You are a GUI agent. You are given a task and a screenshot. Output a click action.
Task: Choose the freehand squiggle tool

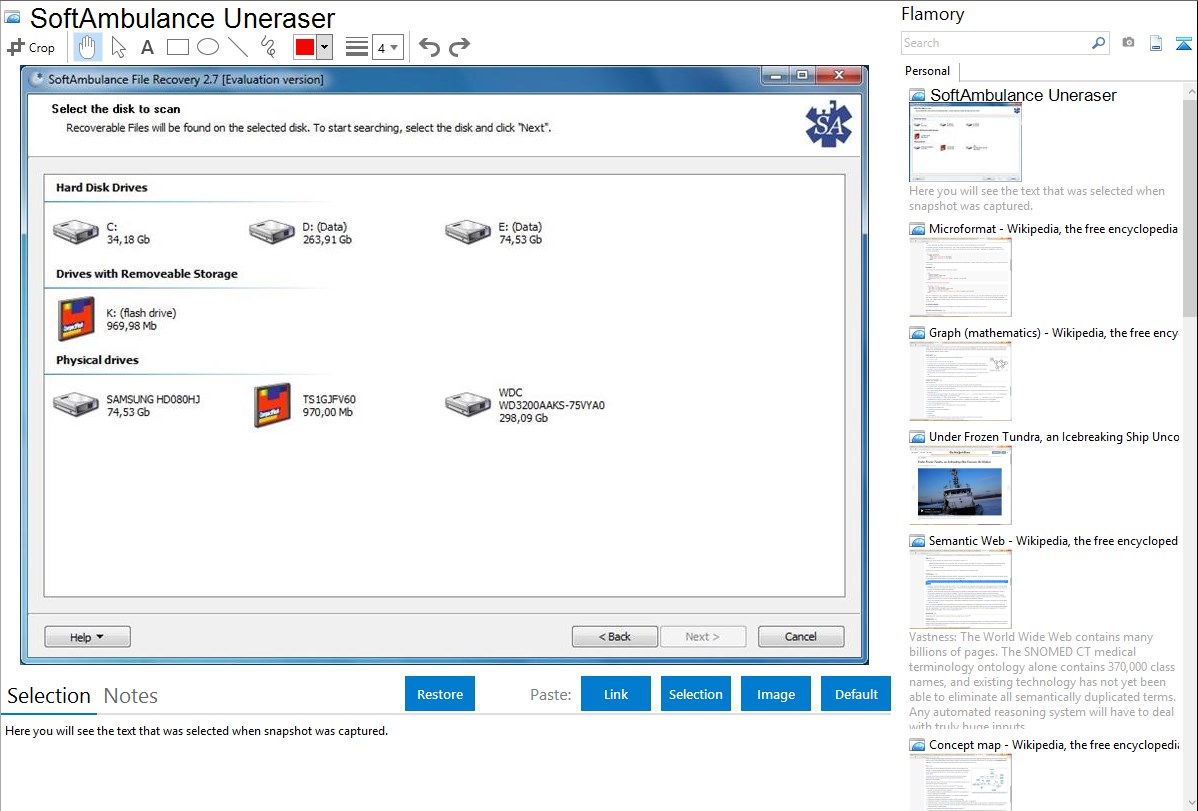click(x=268, y=47)
